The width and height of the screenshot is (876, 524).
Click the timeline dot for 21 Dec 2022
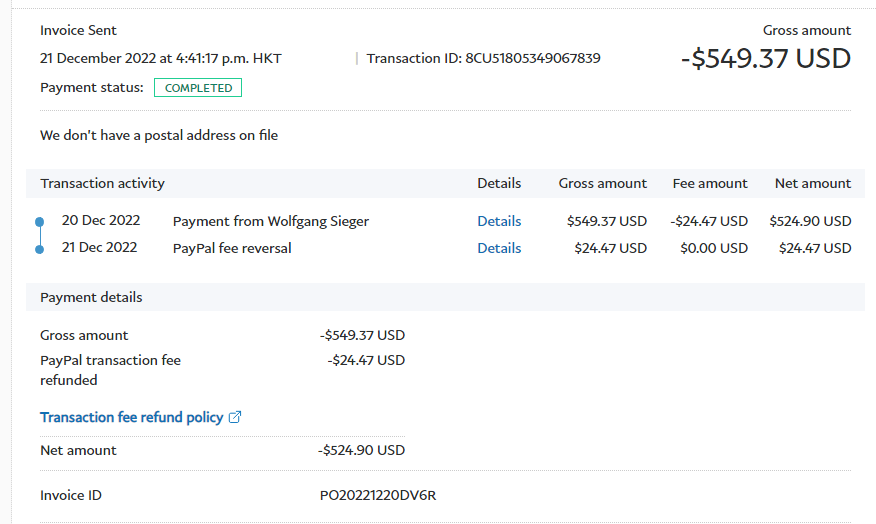coord(39,248)
